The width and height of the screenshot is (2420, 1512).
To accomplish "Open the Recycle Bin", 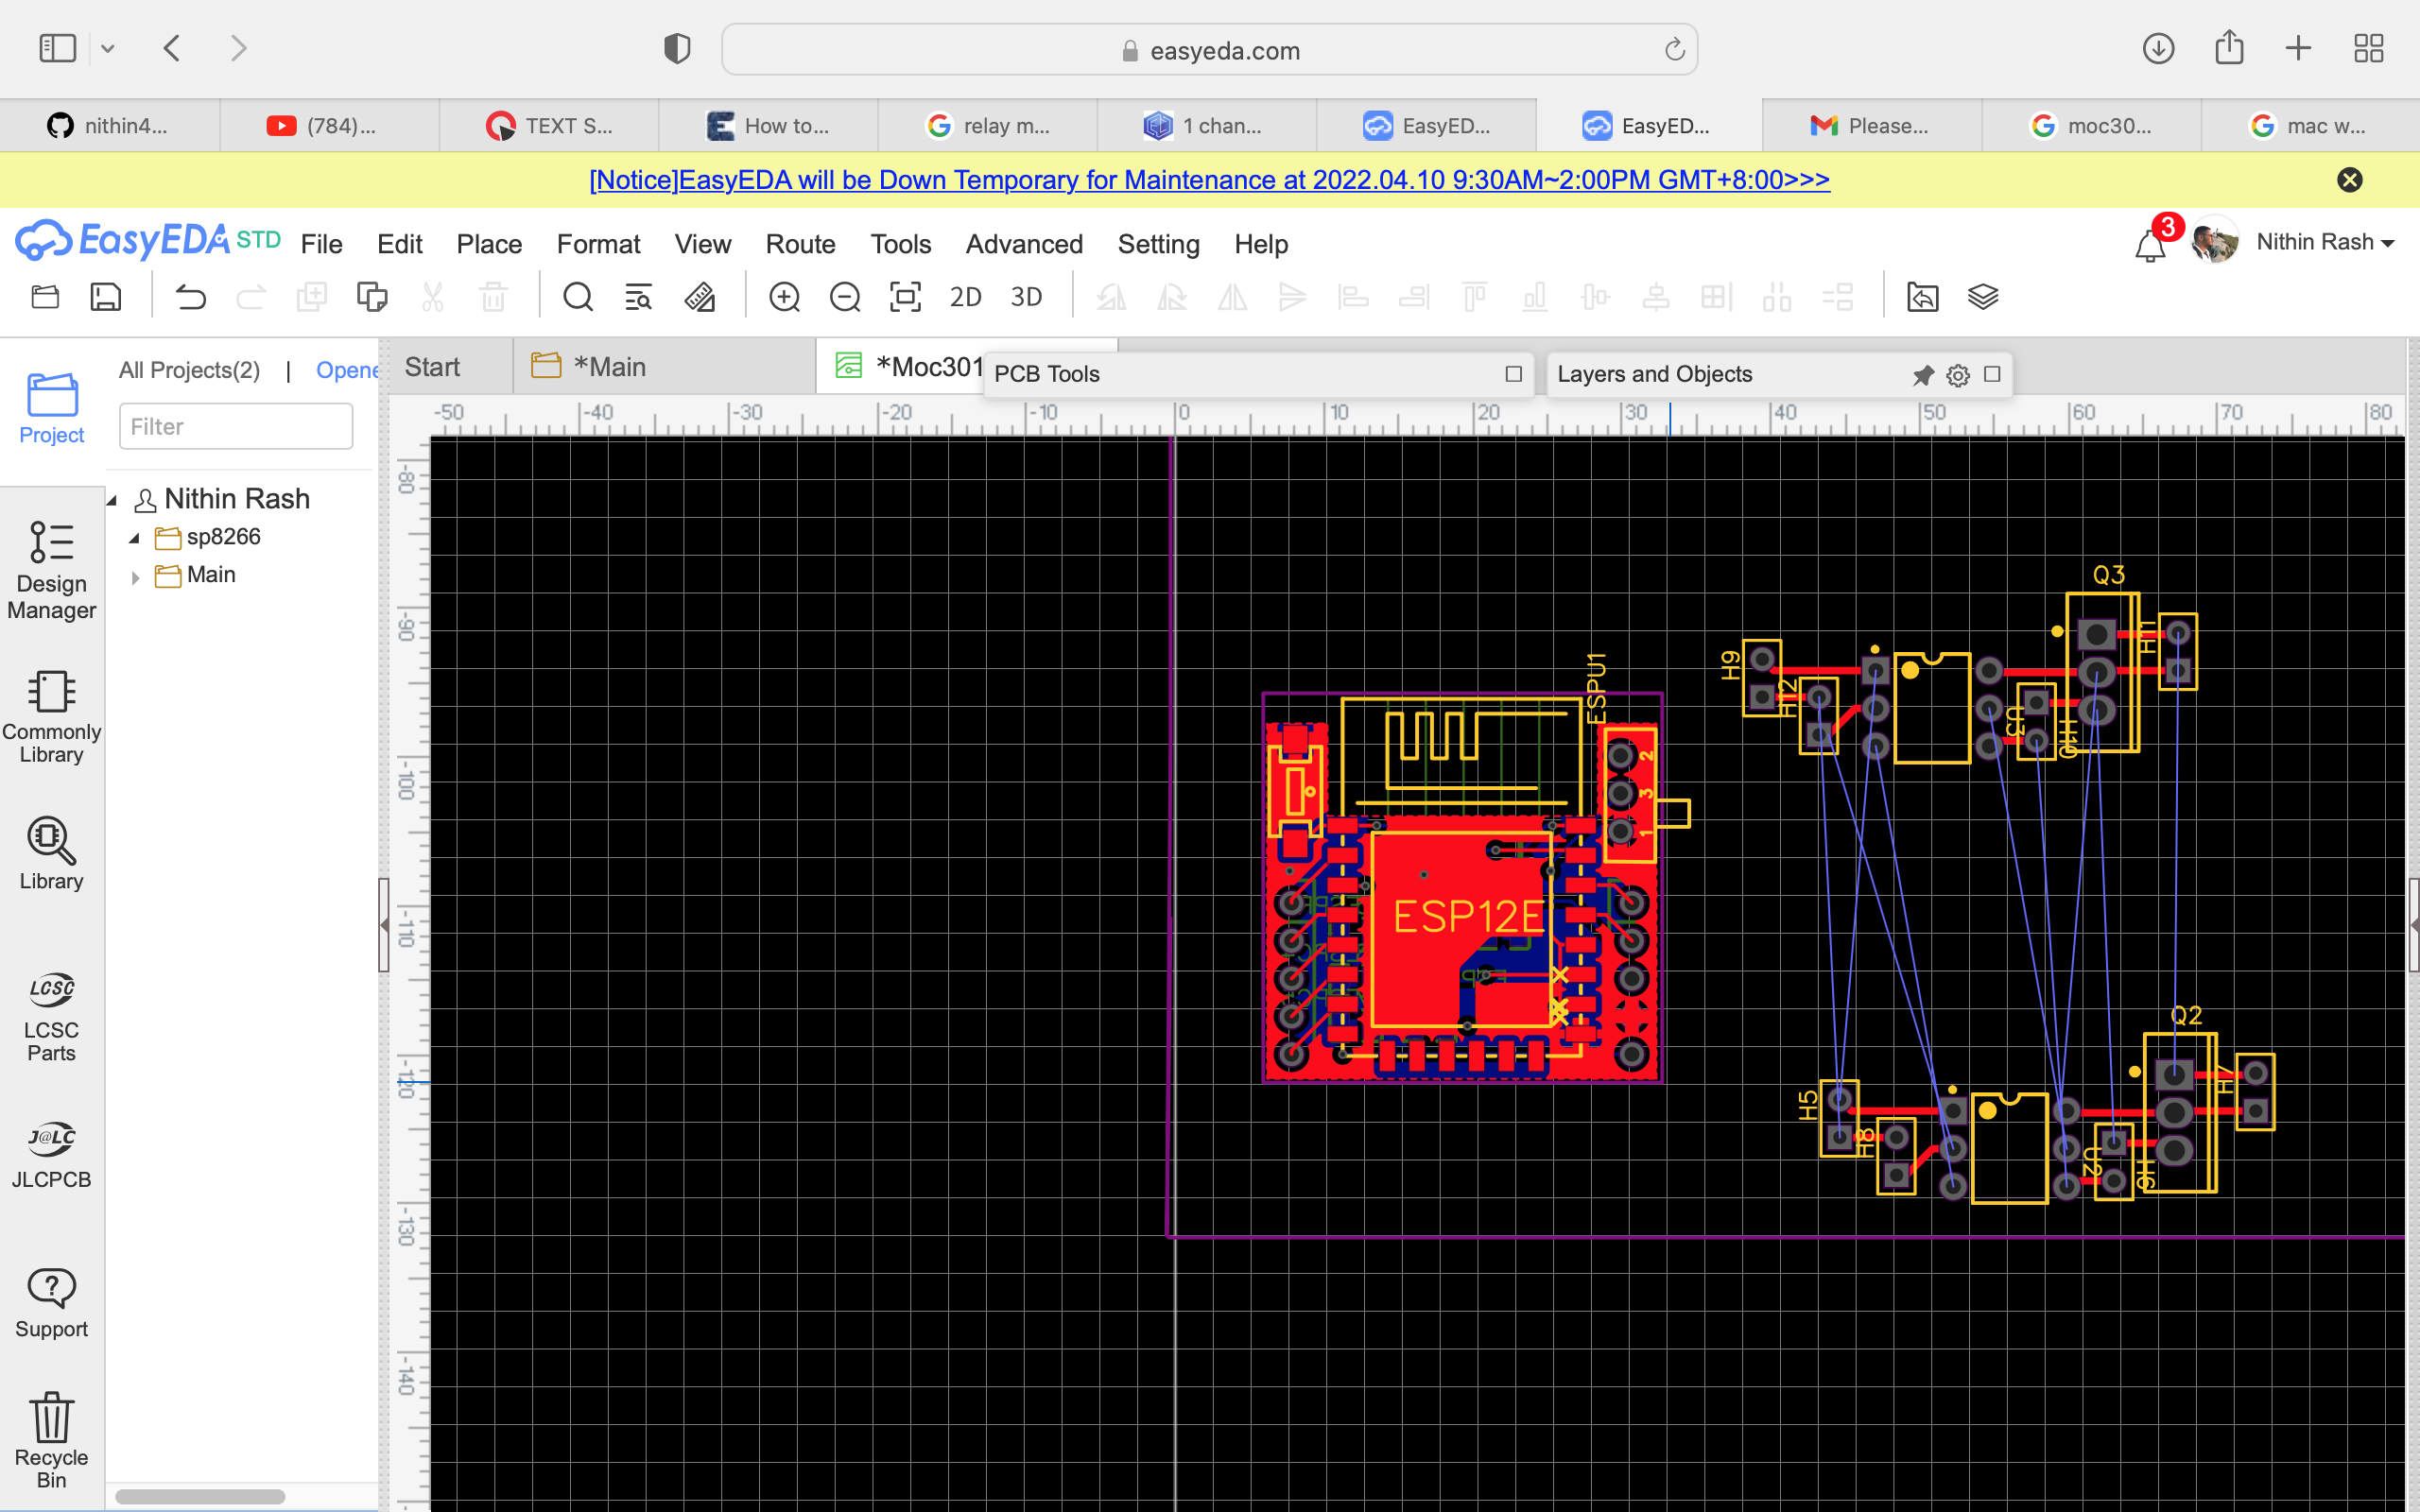I will pos(51,1440).
